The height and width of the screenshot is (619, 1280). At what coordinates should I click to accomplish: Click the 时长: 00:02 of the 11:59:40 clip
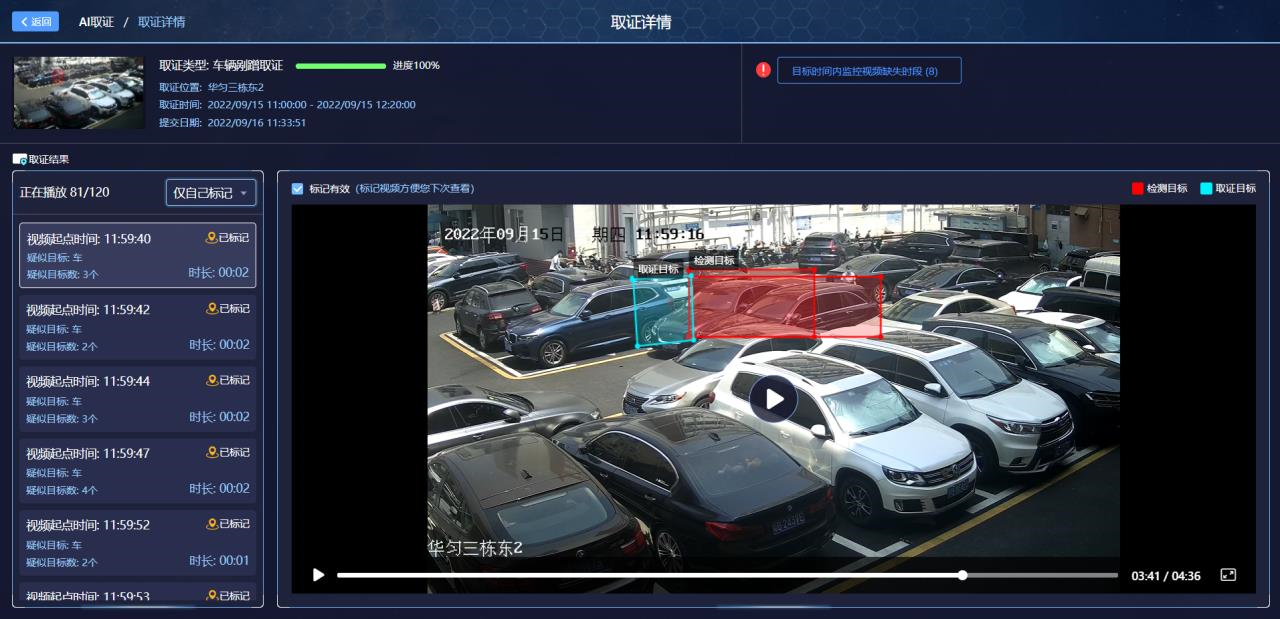[219, 273]
